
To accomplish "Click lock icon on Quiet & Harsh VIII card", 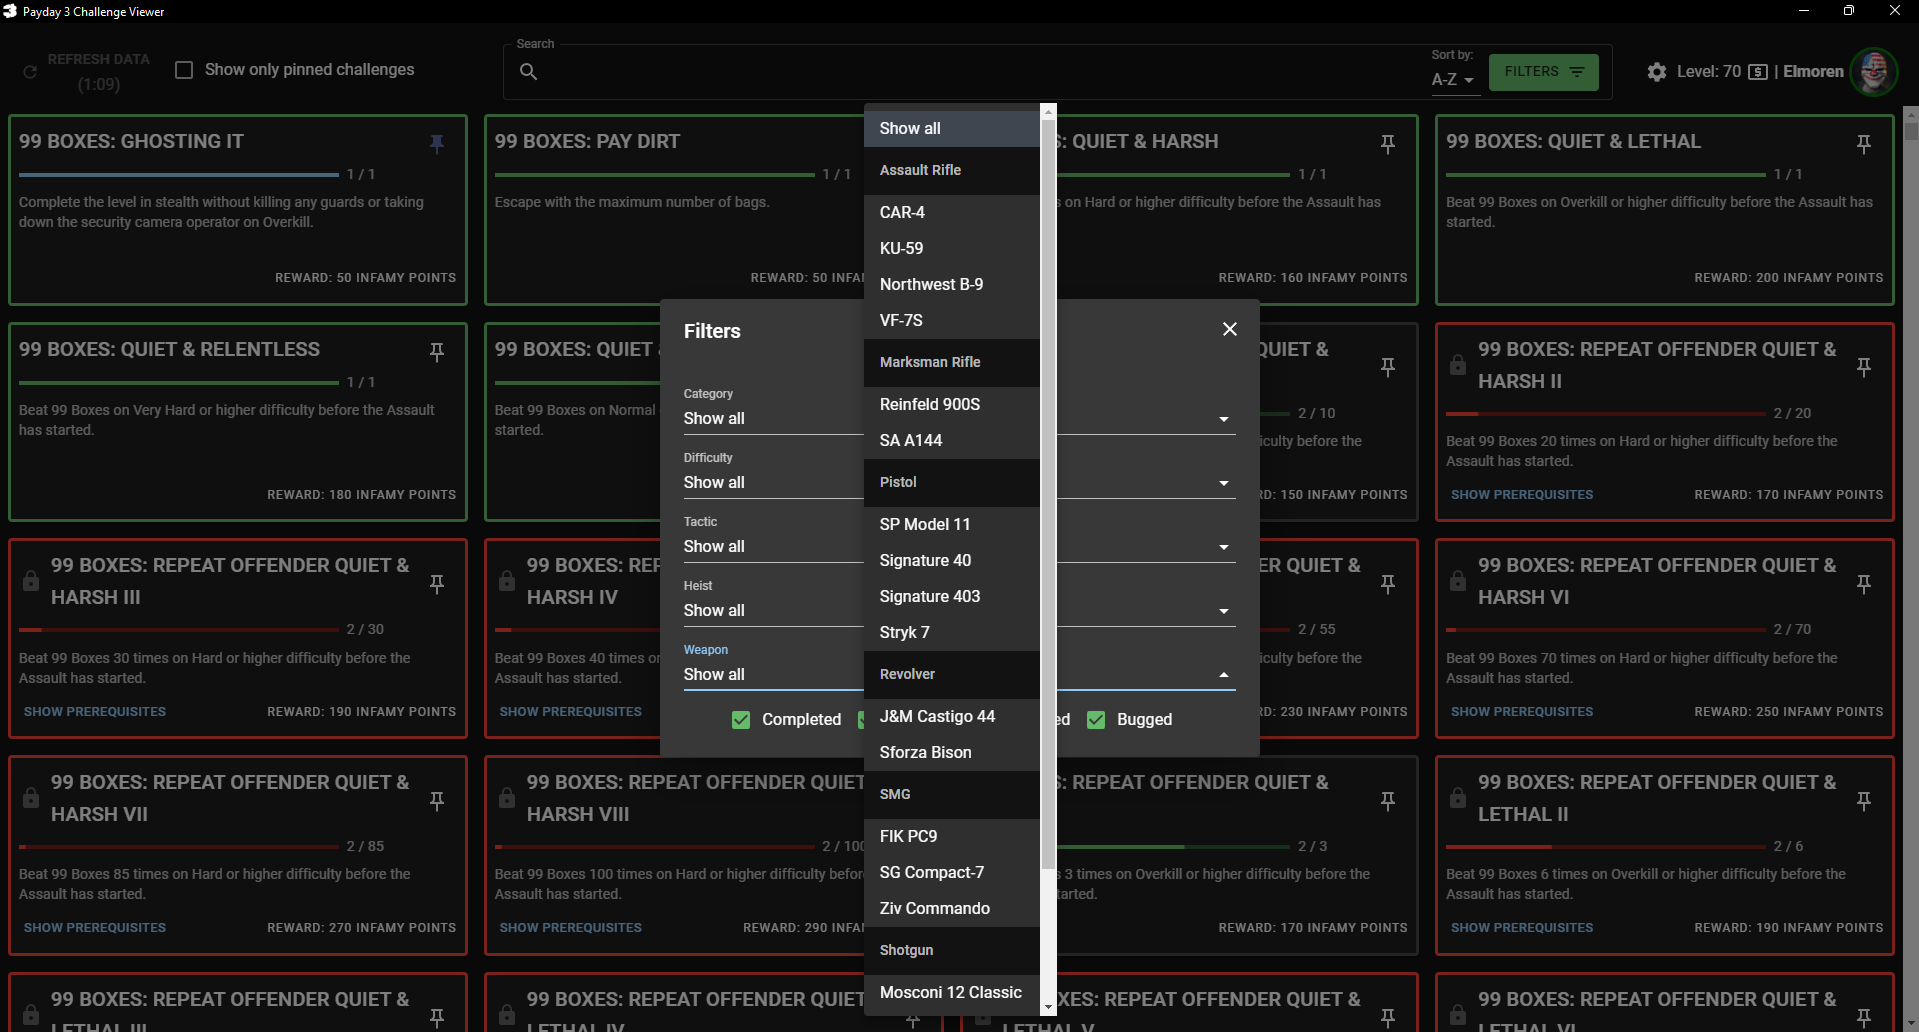I will pos(507,798).
